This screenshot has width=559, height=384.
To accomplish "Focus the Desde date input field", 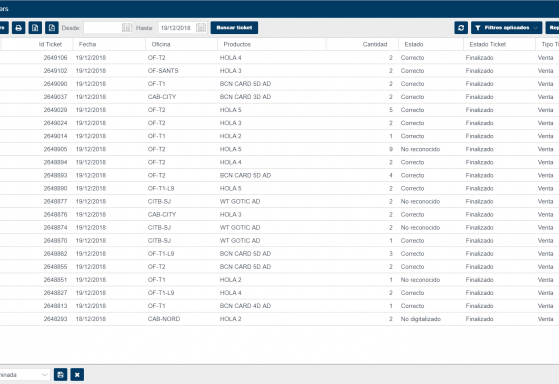I will click(x=103, y=28).
